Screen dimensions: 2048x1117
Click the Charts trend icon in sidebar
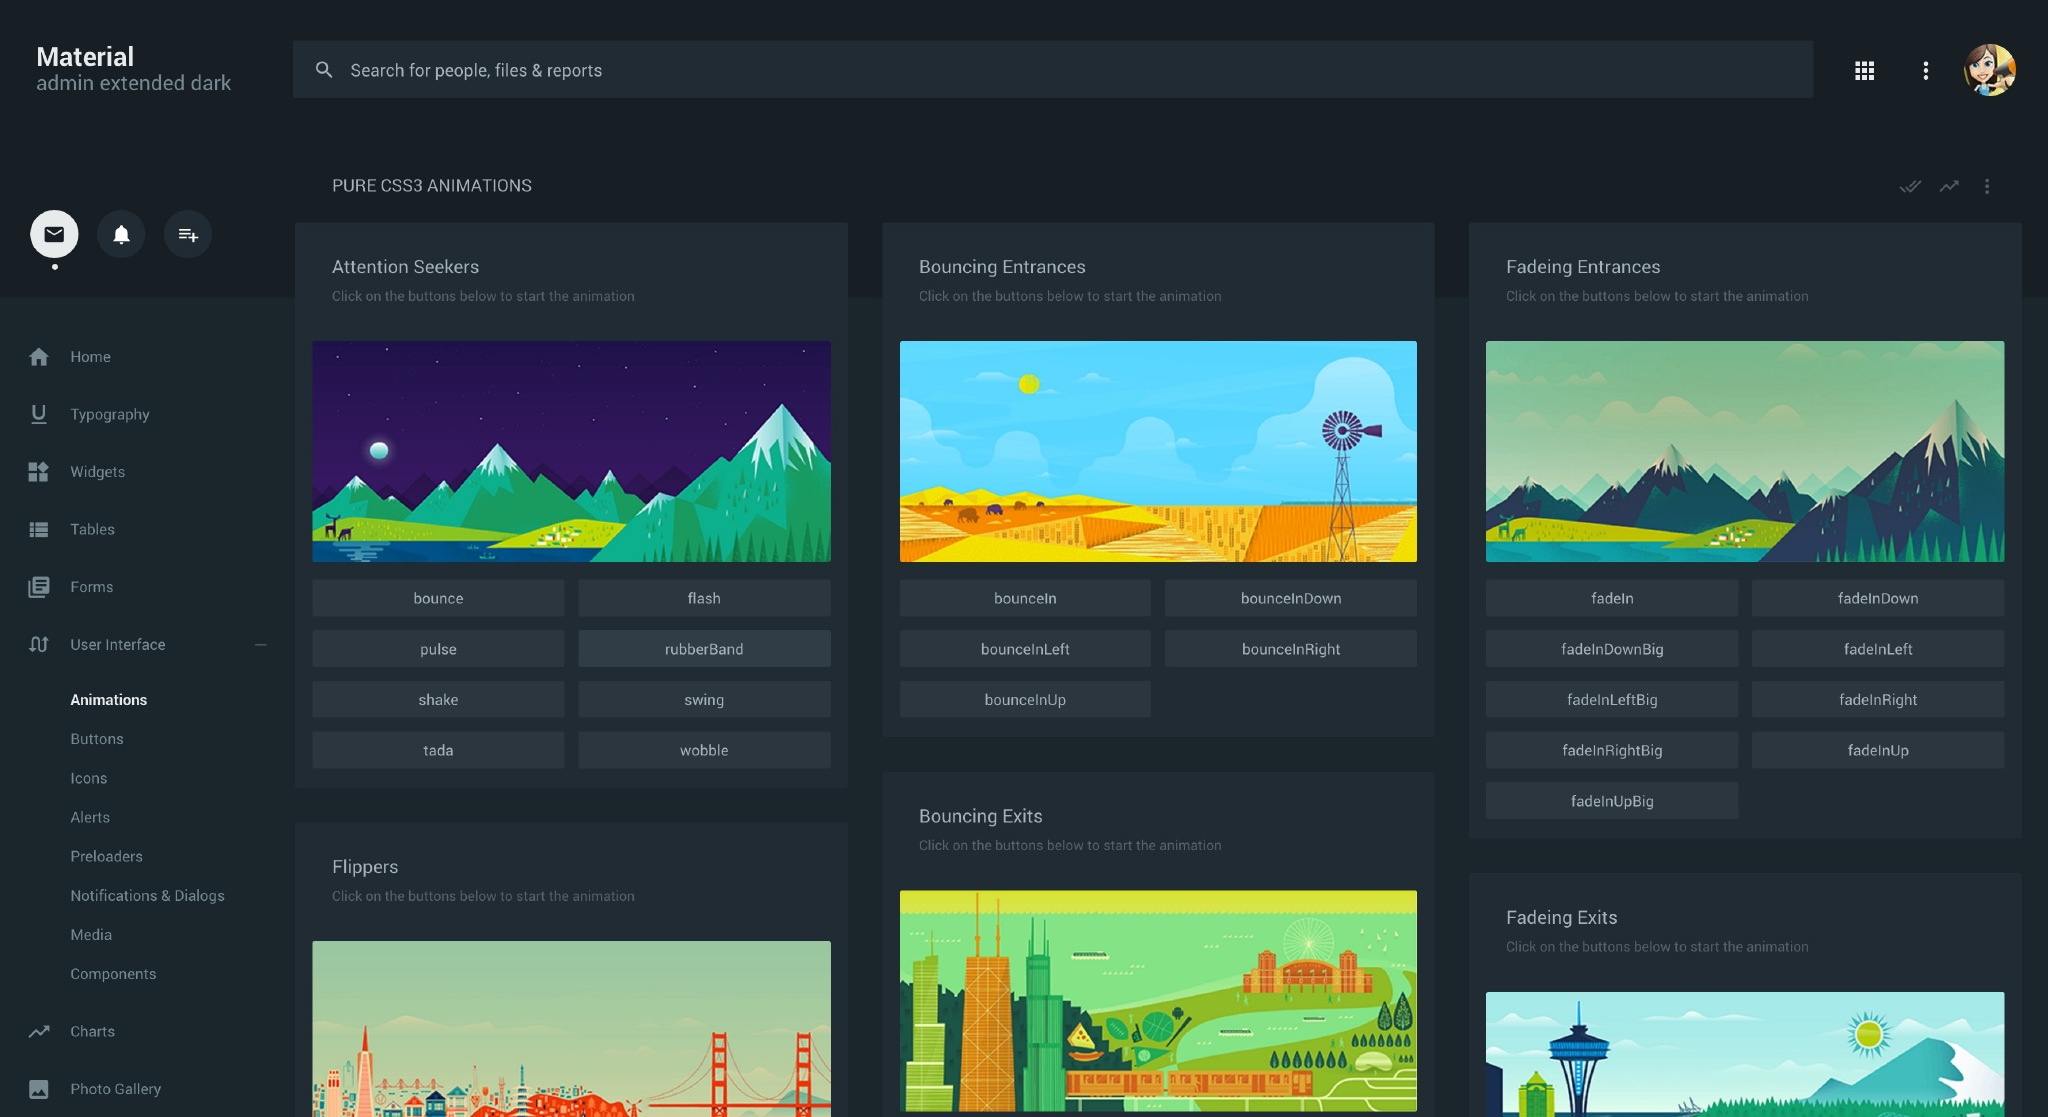point(39,1031)
